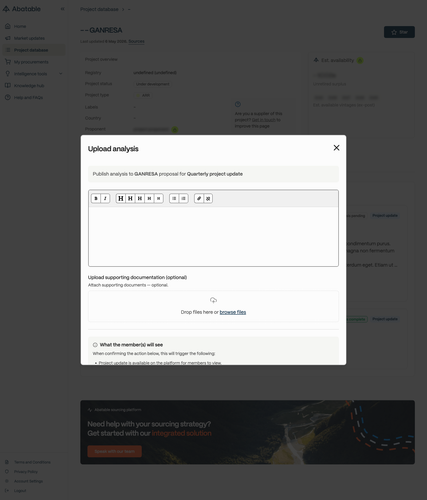Screen dimensions: 427x500
Task: Open Terms and Conditions link
Action: point(32,462)
